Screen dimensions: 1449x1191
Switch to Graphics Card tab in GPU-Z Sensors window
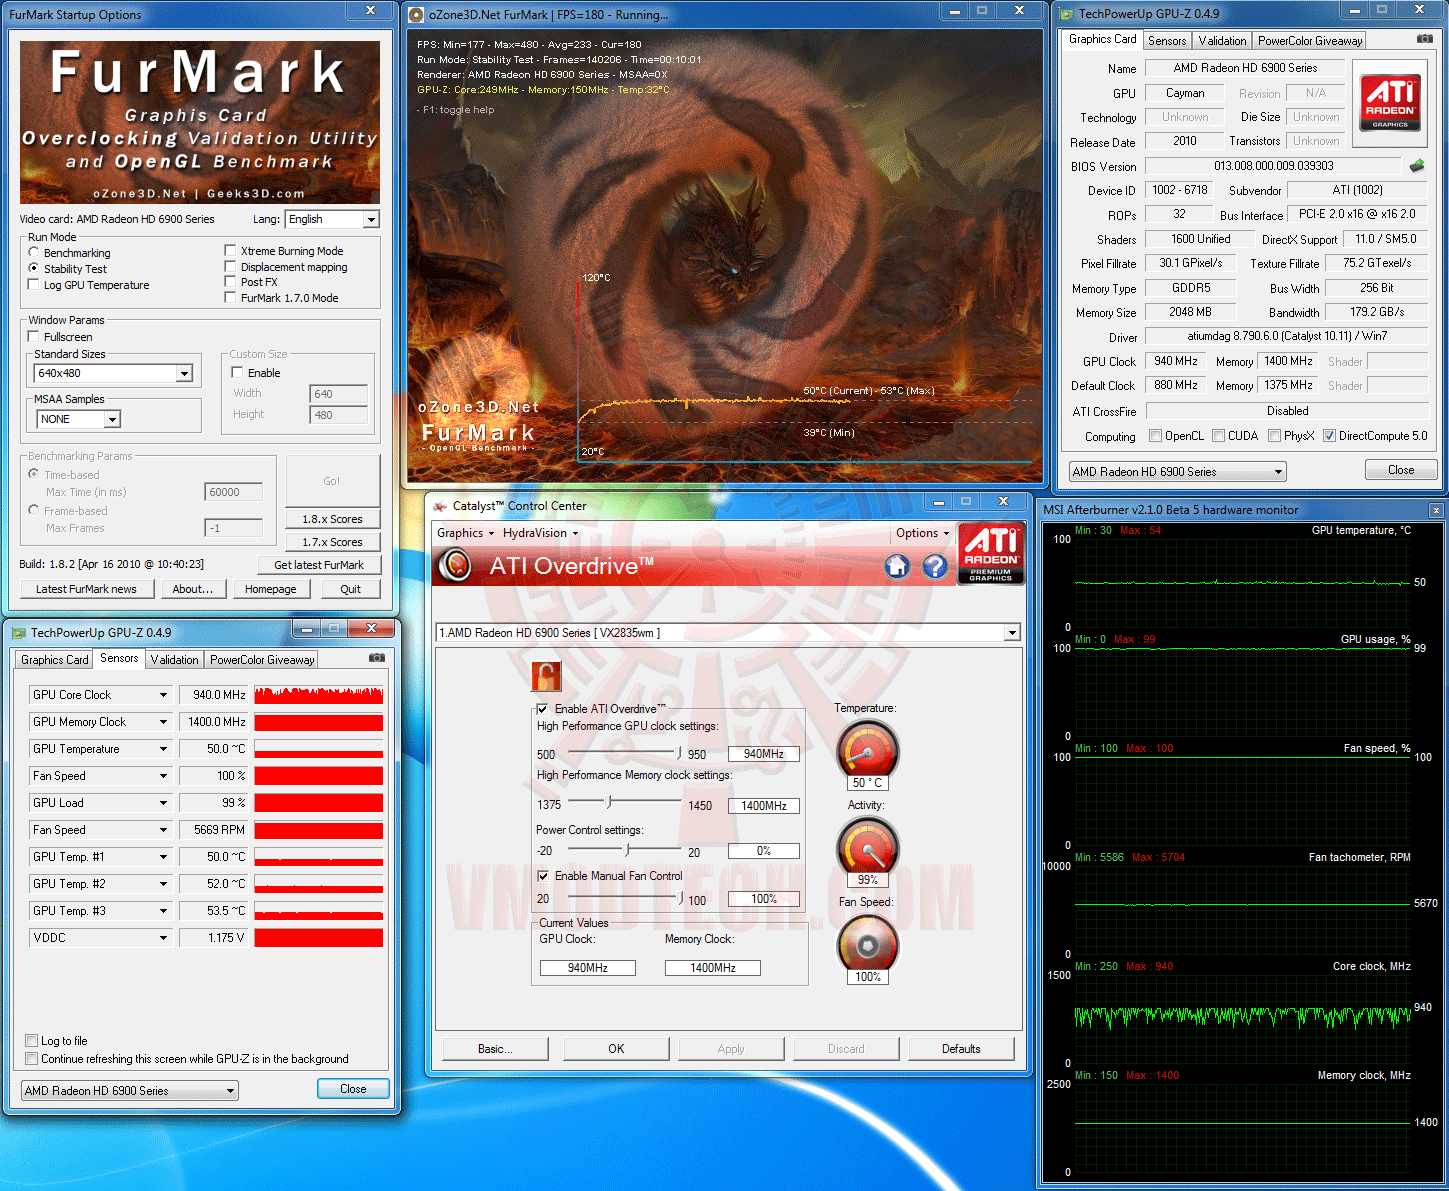[55, 660]
